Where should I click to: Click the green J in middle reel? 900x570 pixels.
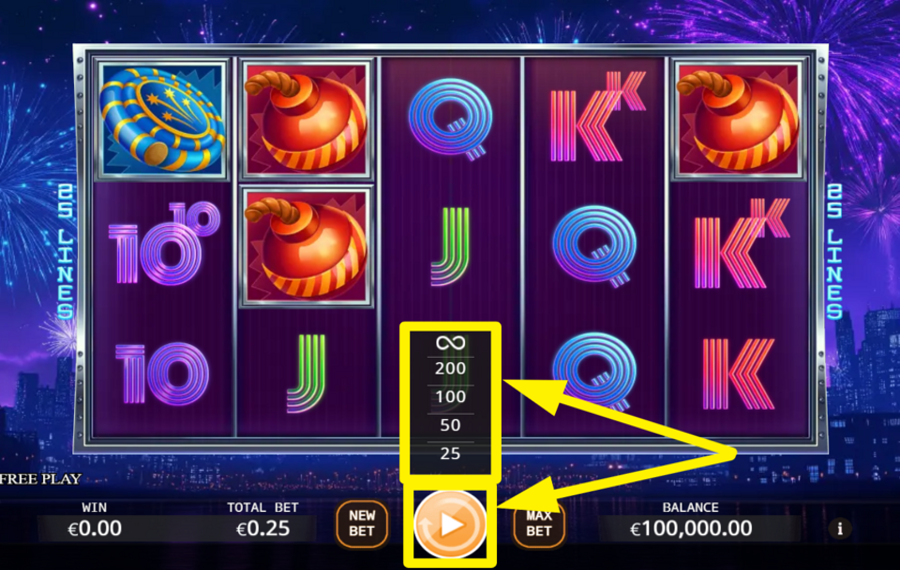(x=451, y=246)
